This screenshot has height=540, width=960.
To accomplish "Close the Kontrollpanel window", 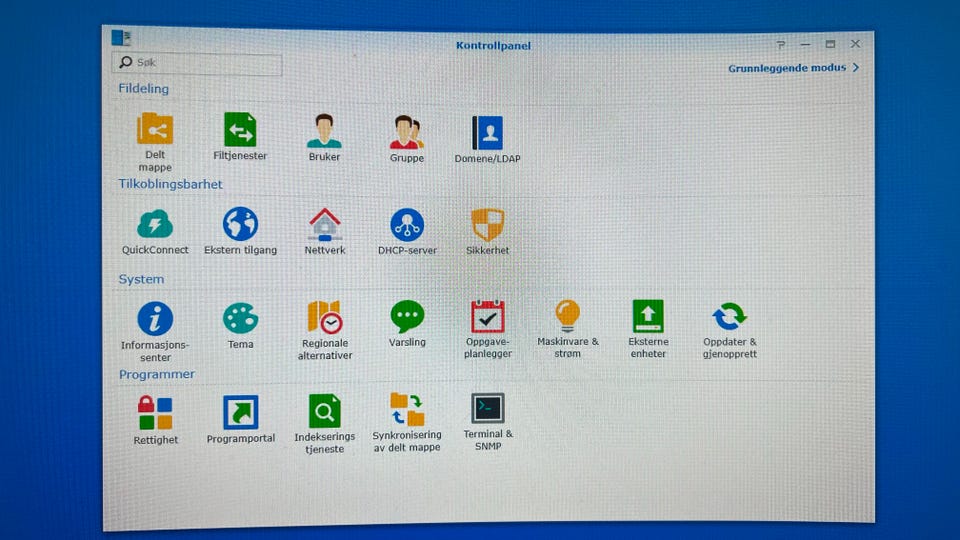I will pos(855,43).
